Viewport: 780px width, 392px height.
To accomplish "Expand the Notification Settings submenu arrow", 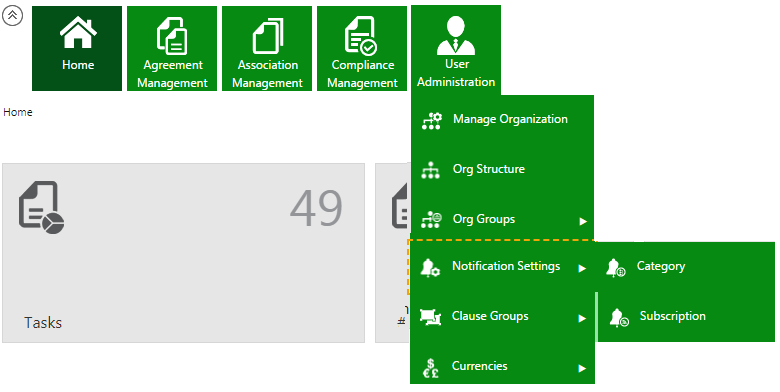I will [582, 269].
